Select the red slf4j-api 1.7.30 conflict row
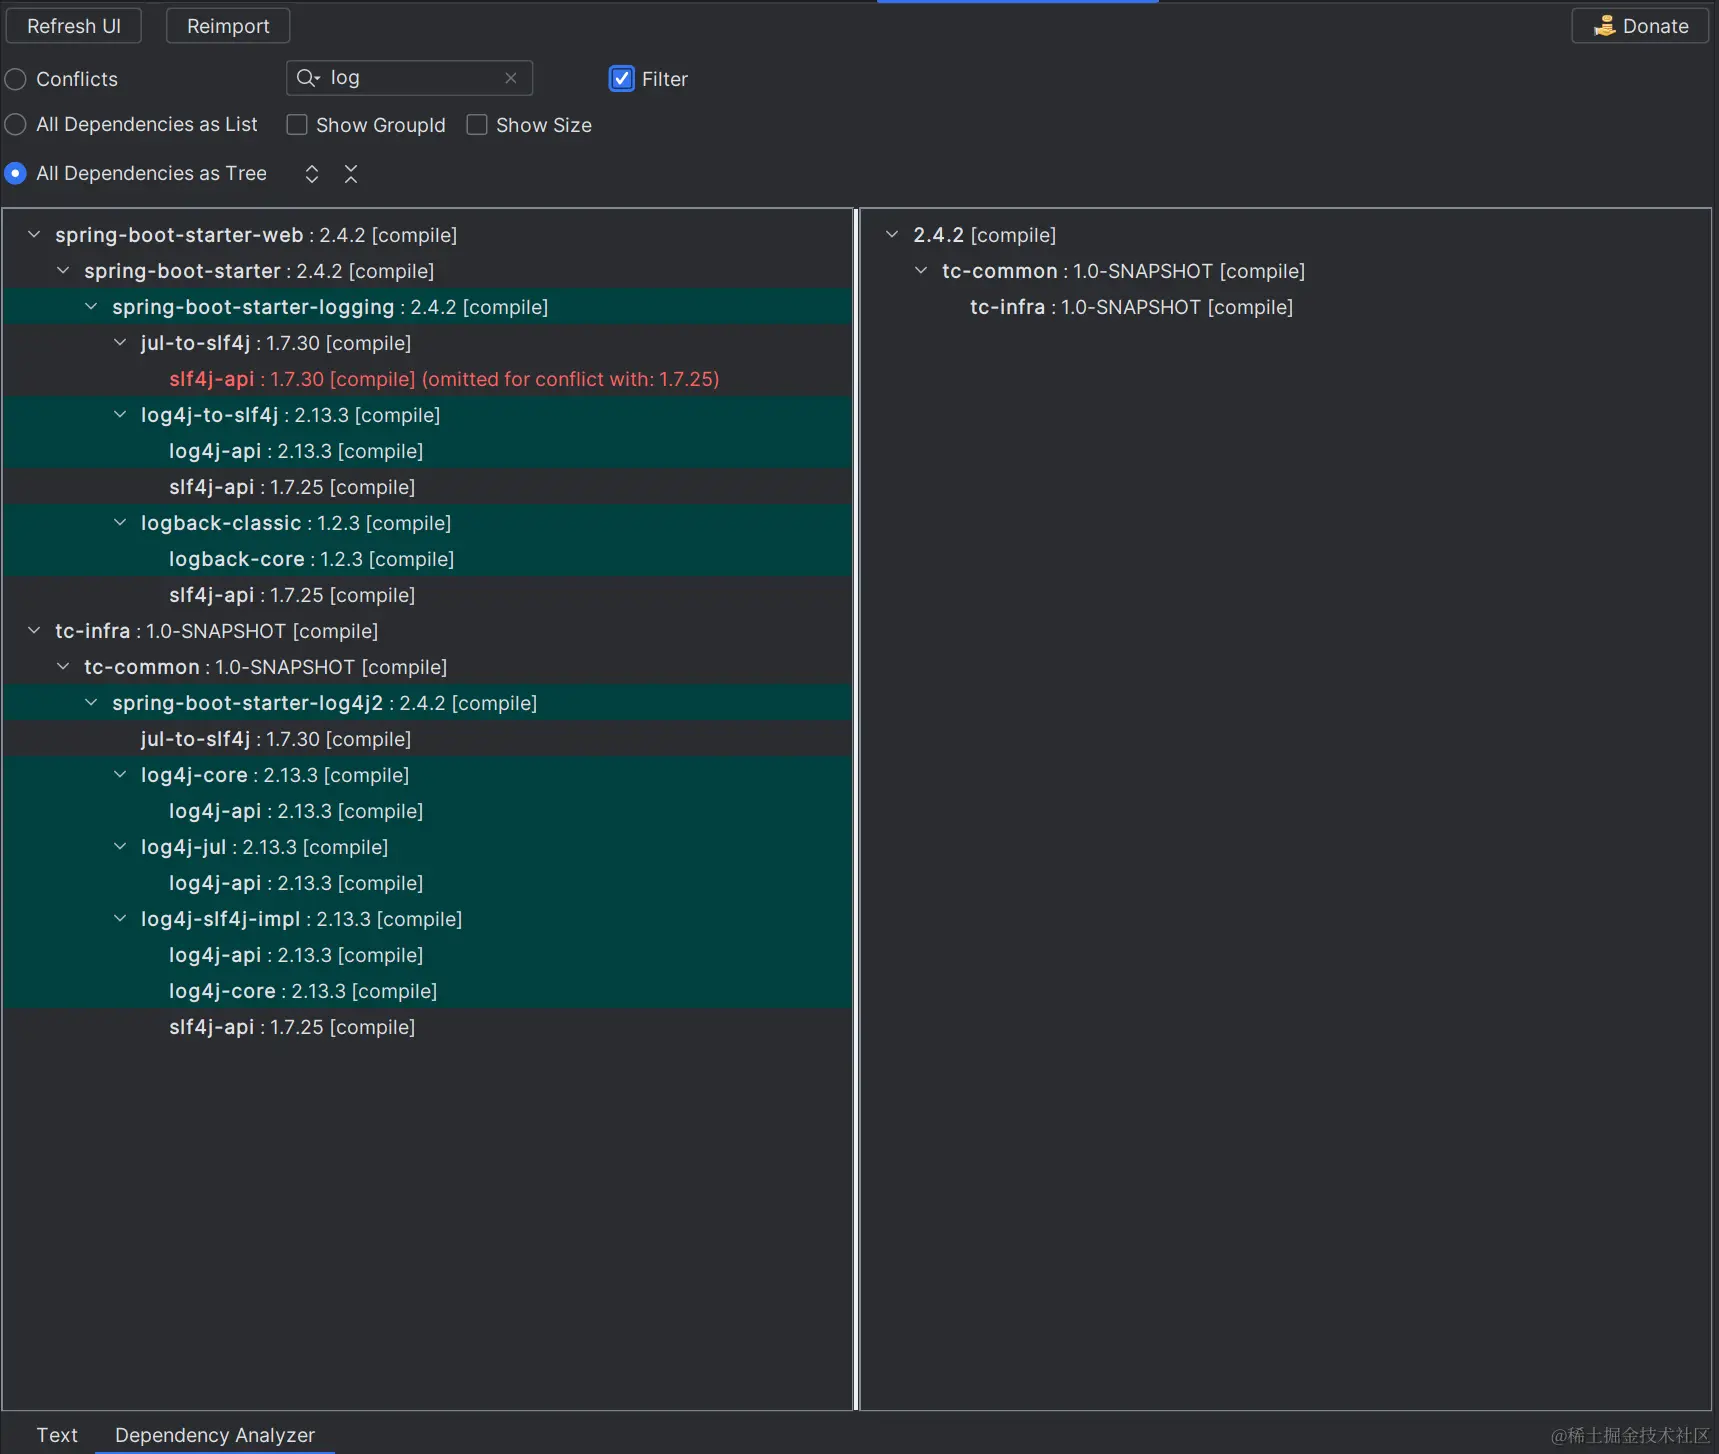 point(428,379)
